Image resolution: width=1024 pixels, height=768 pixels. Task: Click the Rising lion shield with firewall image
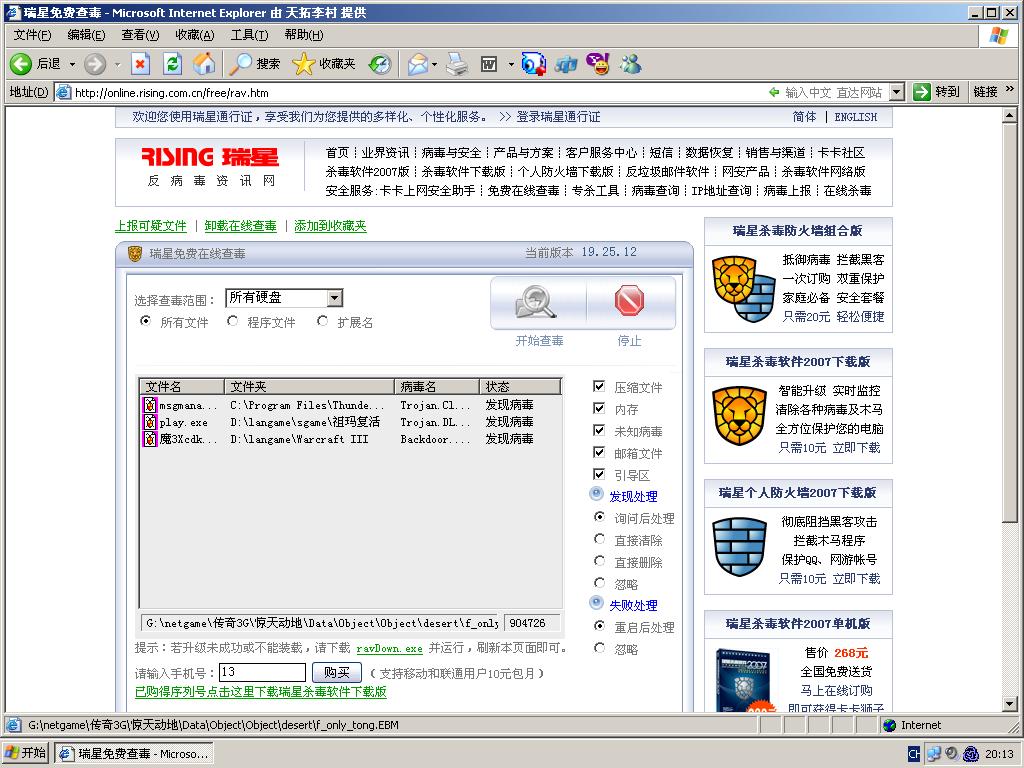point(744,289)
